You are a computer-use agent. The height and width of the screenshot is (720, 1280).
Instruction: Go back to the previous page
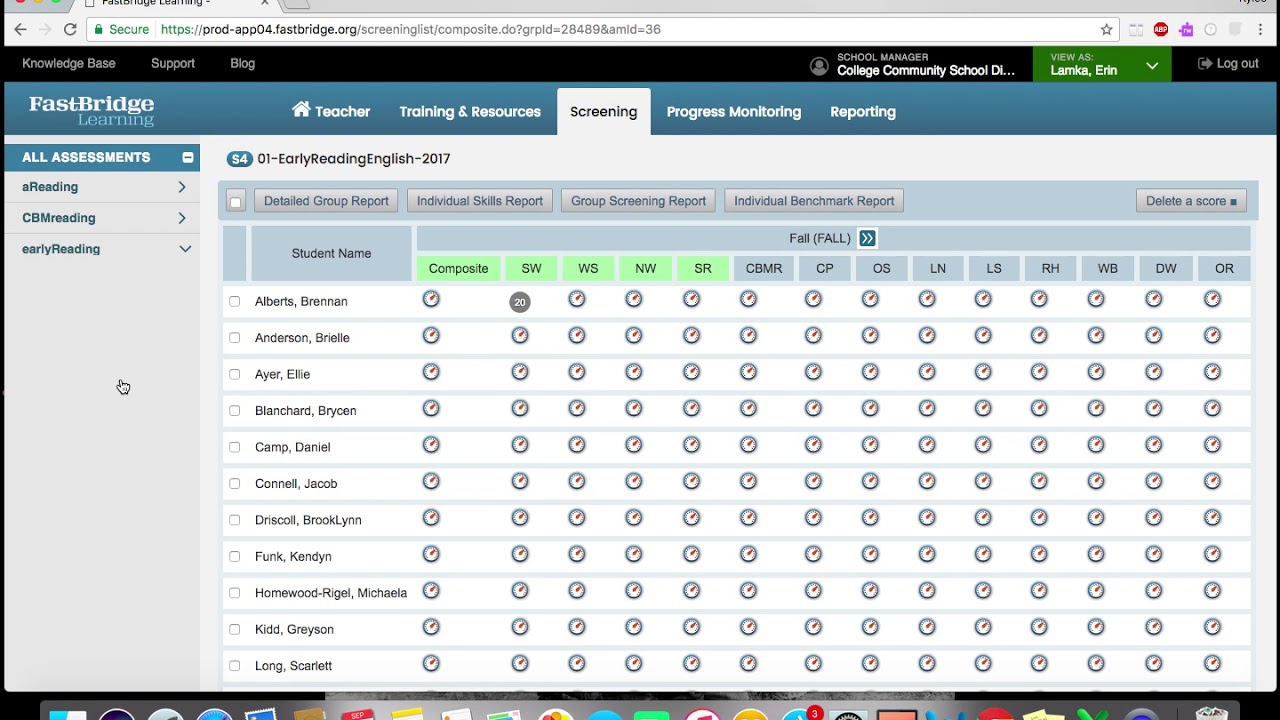click(20, 29)
